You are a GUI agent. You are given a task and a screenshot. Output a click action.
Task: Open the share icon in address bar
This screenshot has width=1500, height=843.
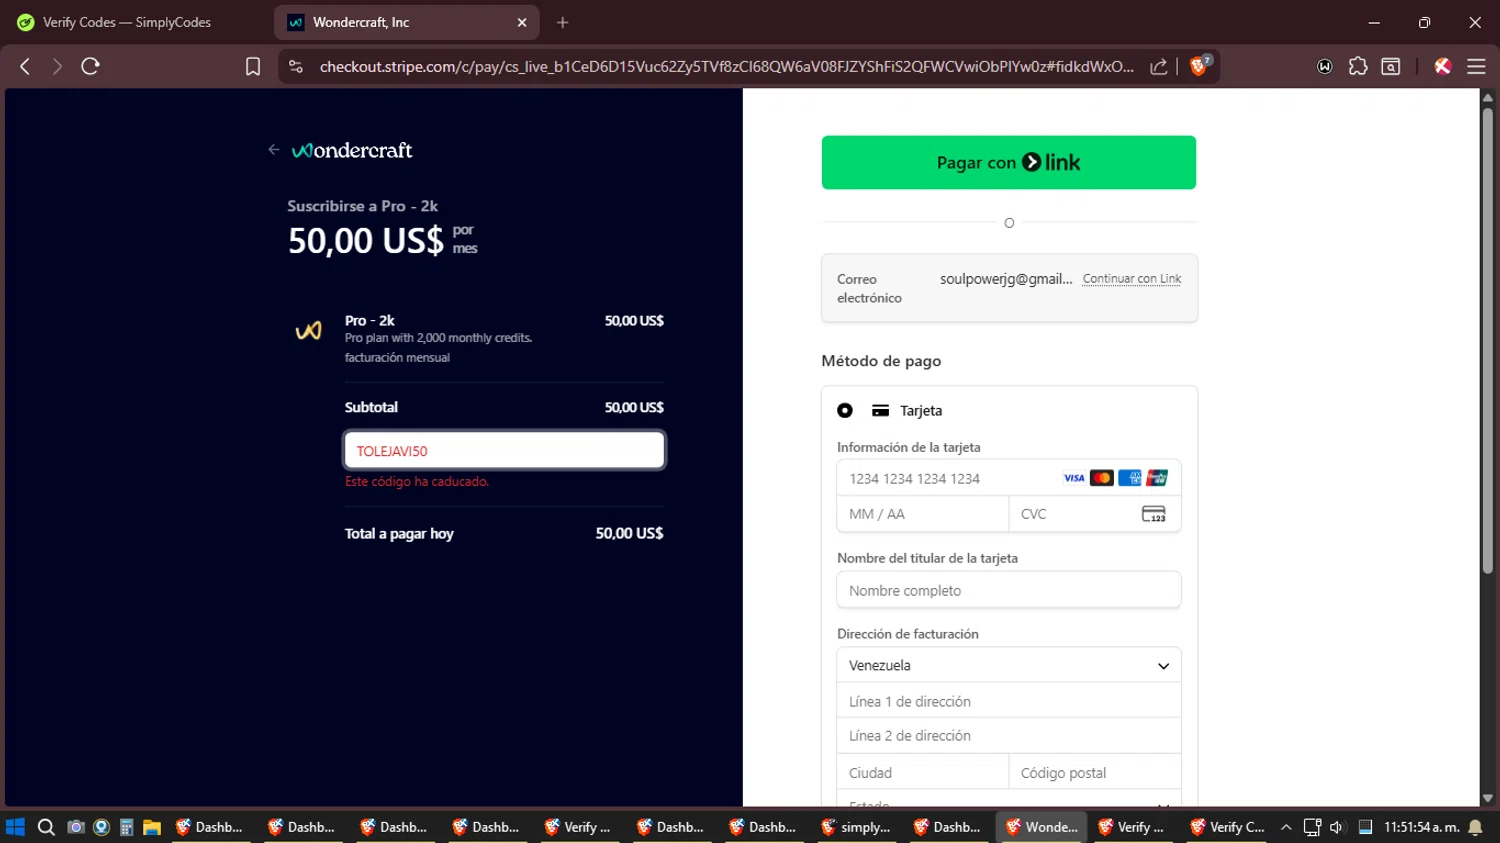point(1159,66)
